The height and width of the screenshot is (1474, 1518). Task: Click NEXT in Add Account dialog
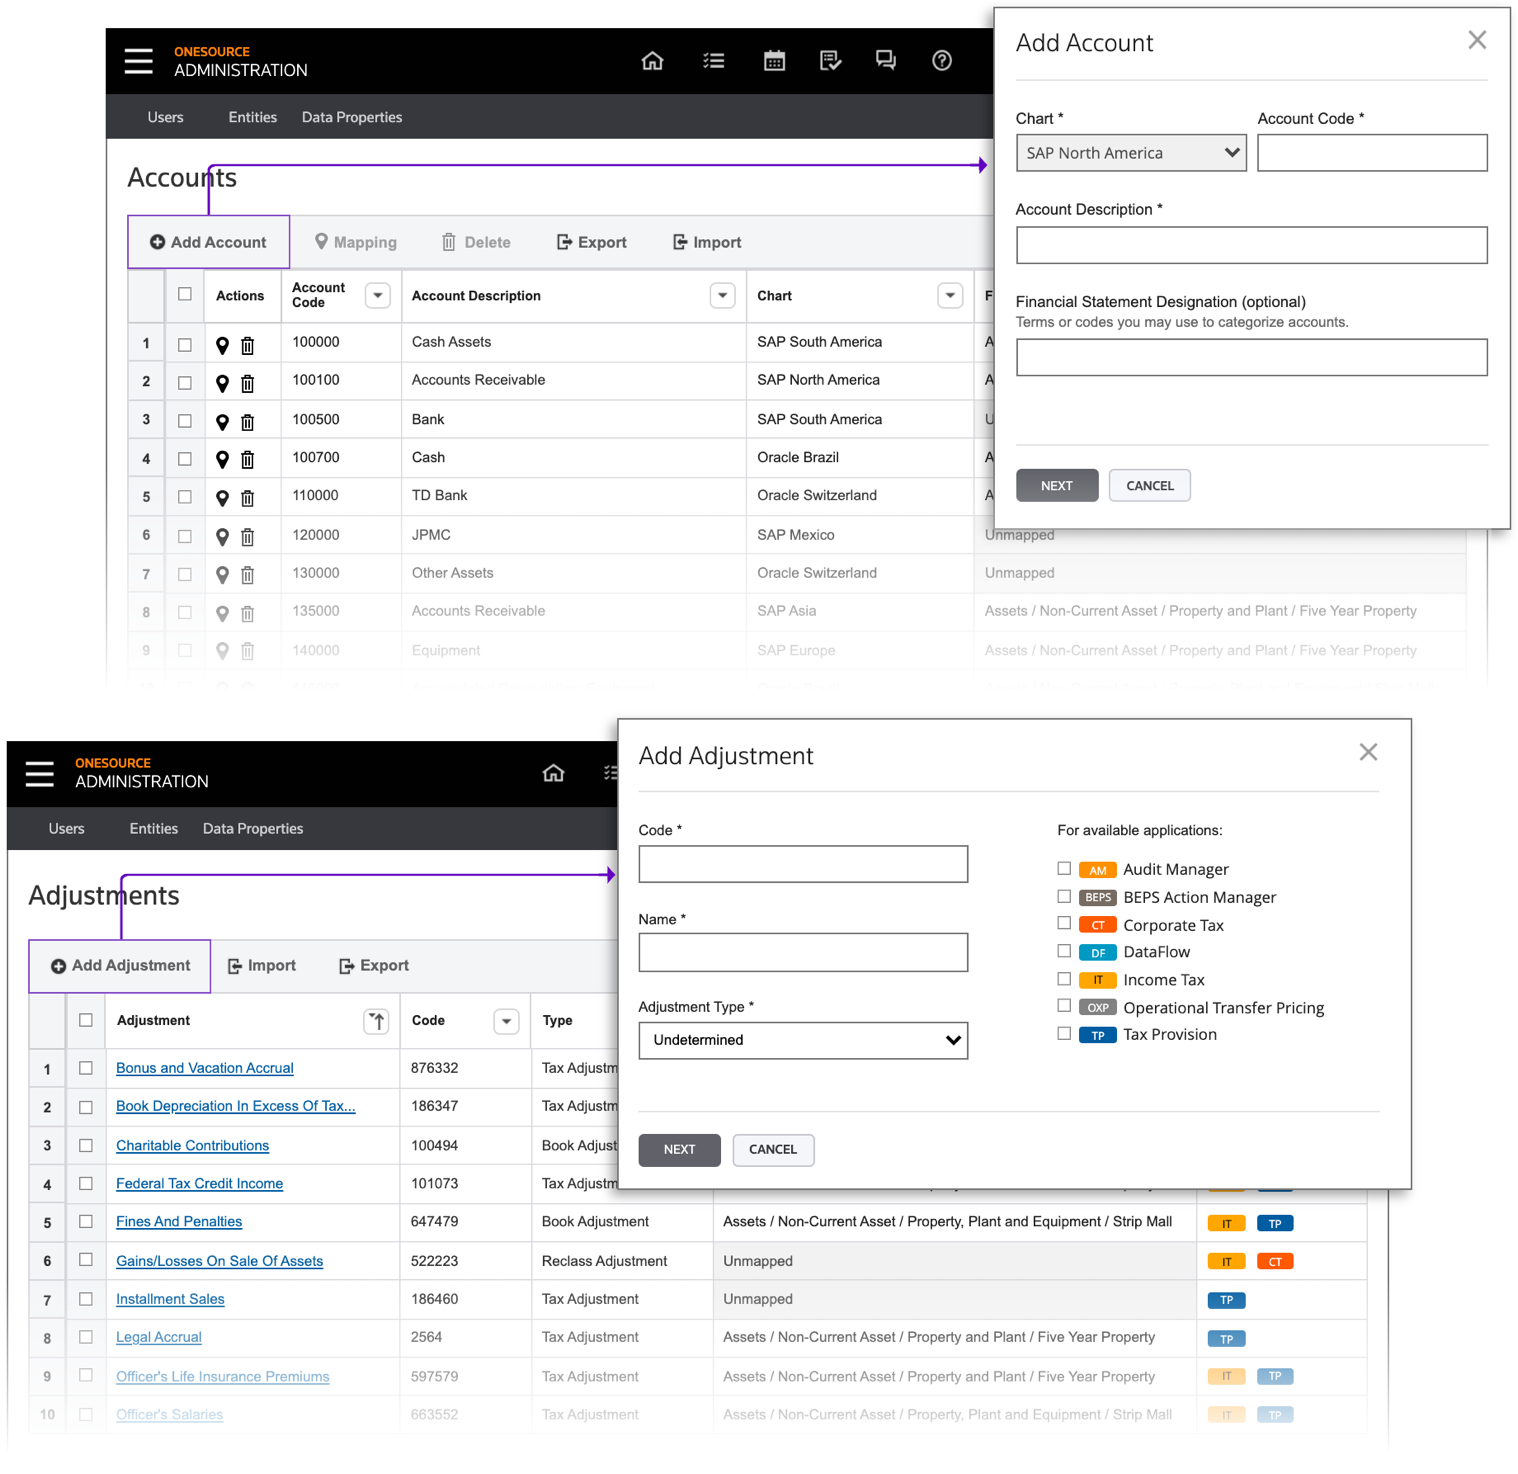coord(1057,486)
